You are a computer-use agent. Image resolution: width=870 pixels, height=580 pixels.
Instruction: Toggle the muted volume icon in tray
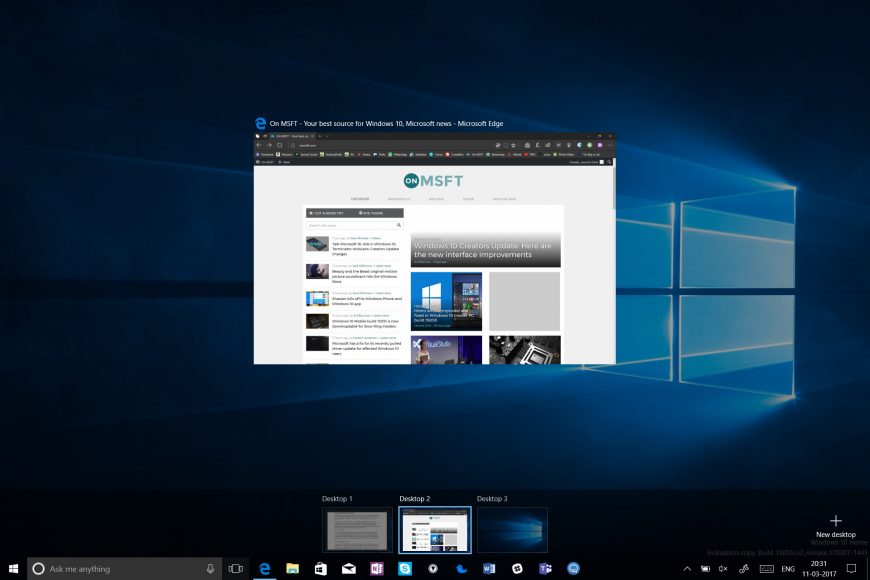point(723,568)
